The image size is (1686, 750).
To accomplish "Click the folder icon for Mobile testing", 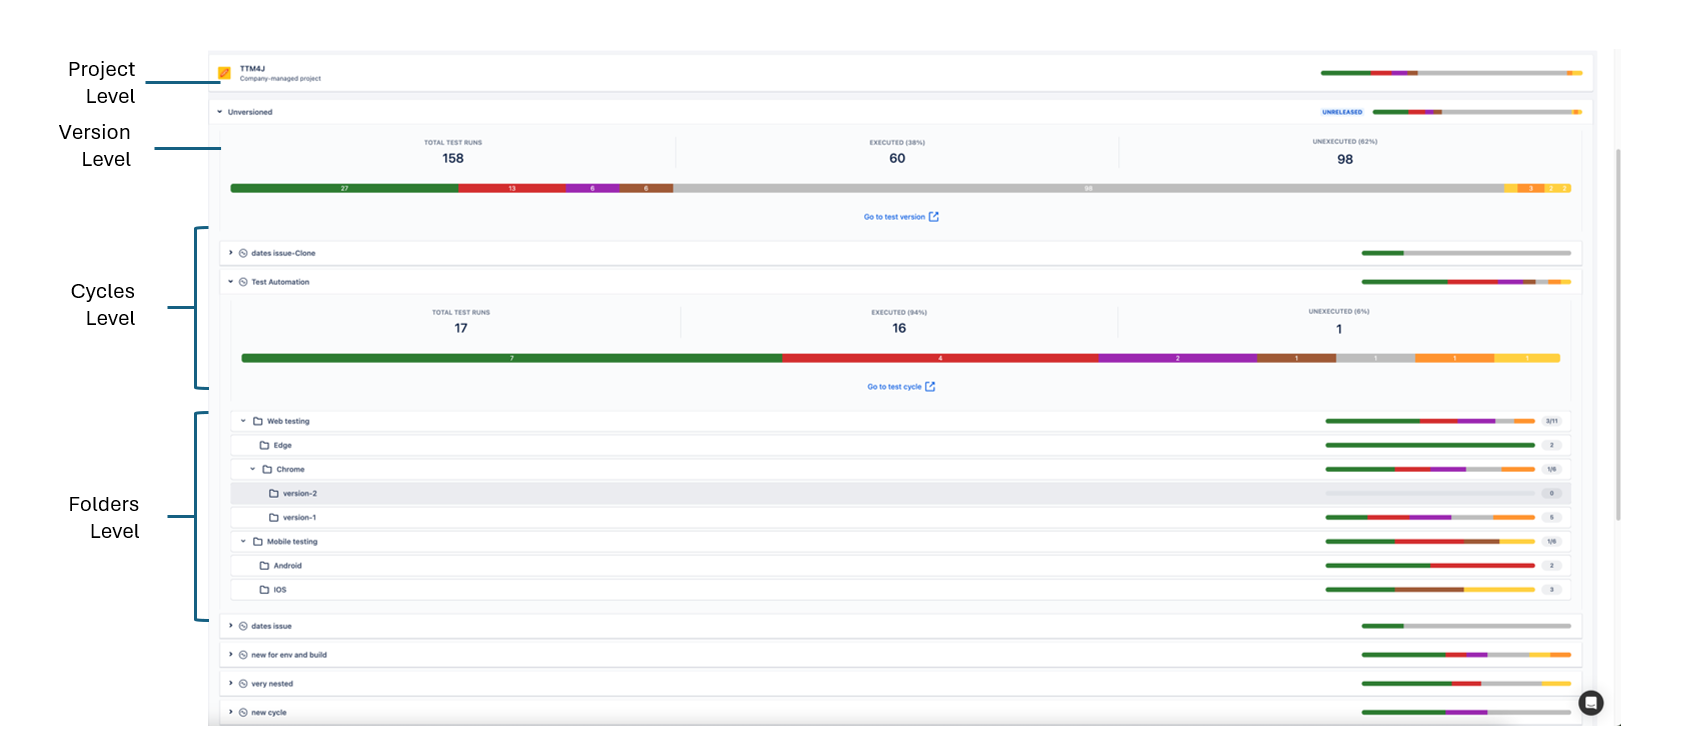I will (x=258, y=541).
